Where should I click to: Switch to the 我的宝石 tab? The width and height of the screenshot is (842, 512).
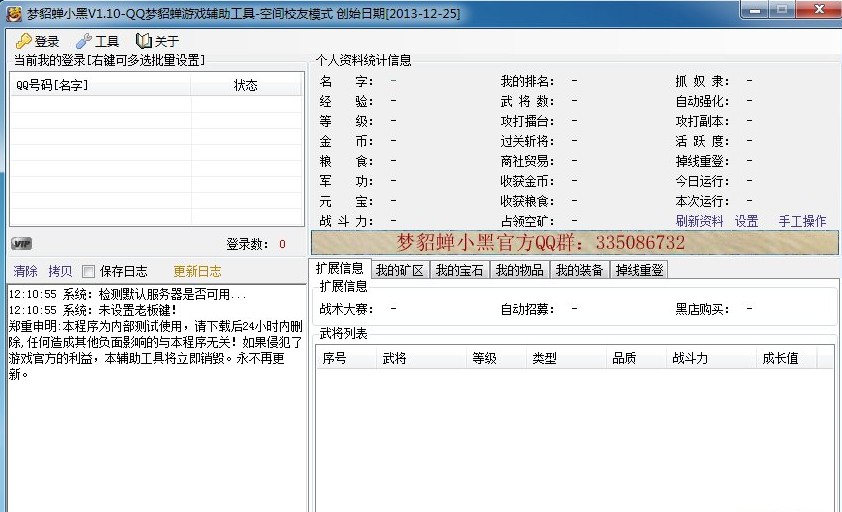(x=460, y=270)
